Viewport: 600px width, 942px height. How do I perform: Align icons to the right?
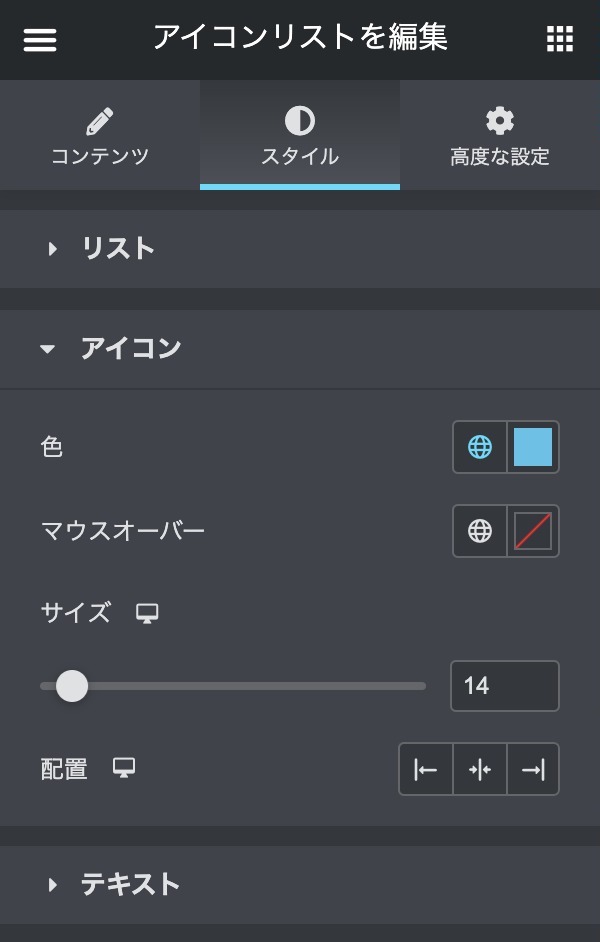[533, 769]
